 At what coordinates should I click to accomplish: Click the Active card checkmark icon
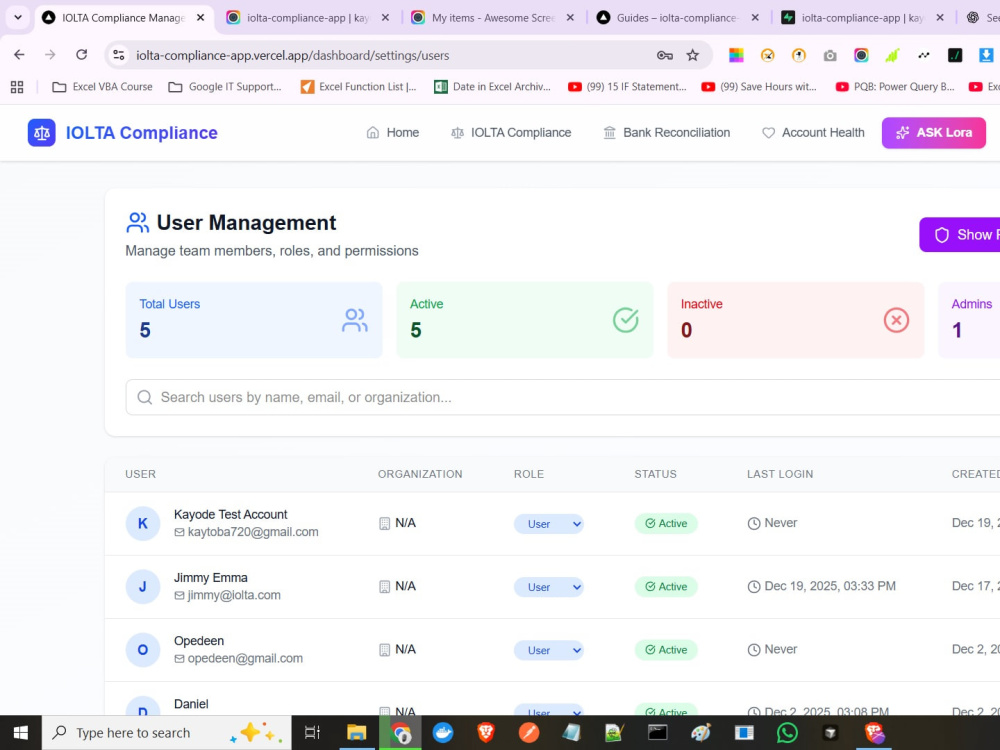tap(626, 320)
